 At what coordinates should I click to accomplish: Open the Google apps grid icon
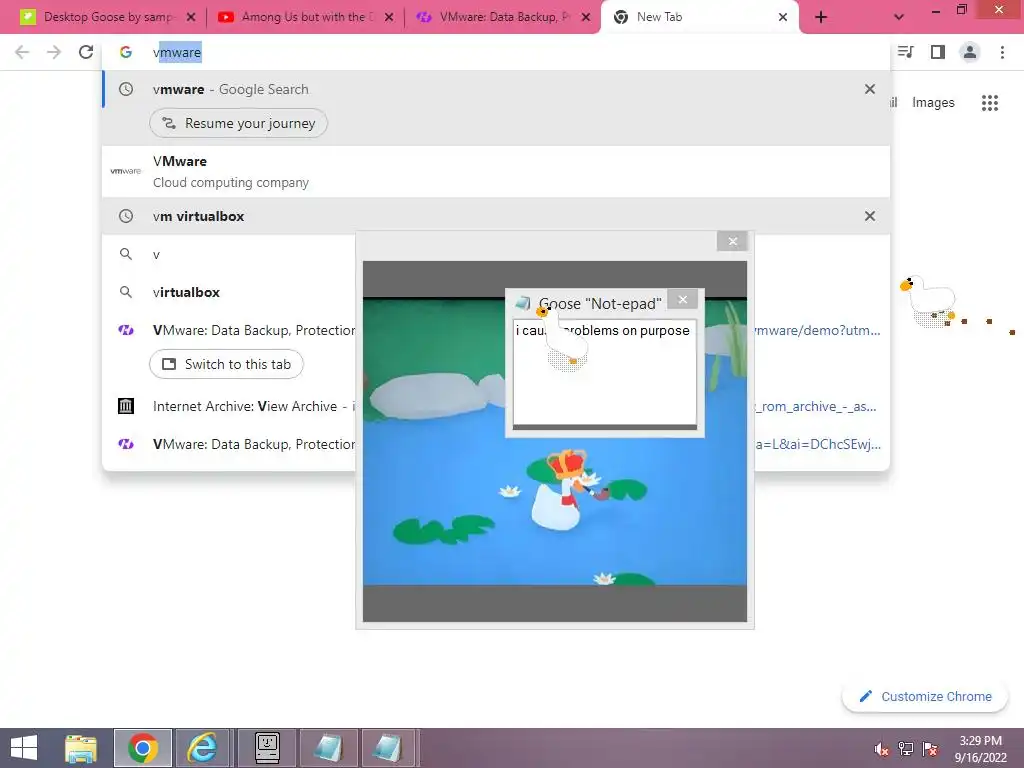point(990,103)
